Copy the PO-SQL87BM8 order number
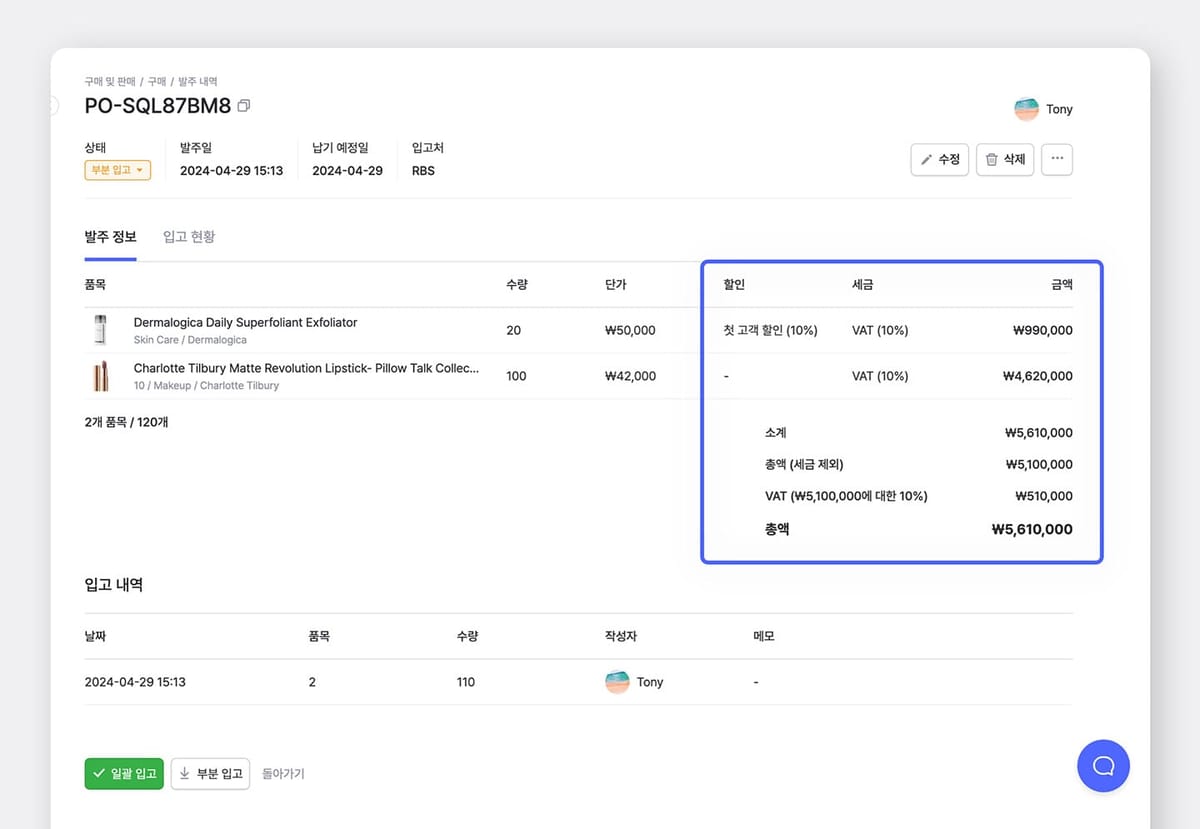 (x=244, y=106)
